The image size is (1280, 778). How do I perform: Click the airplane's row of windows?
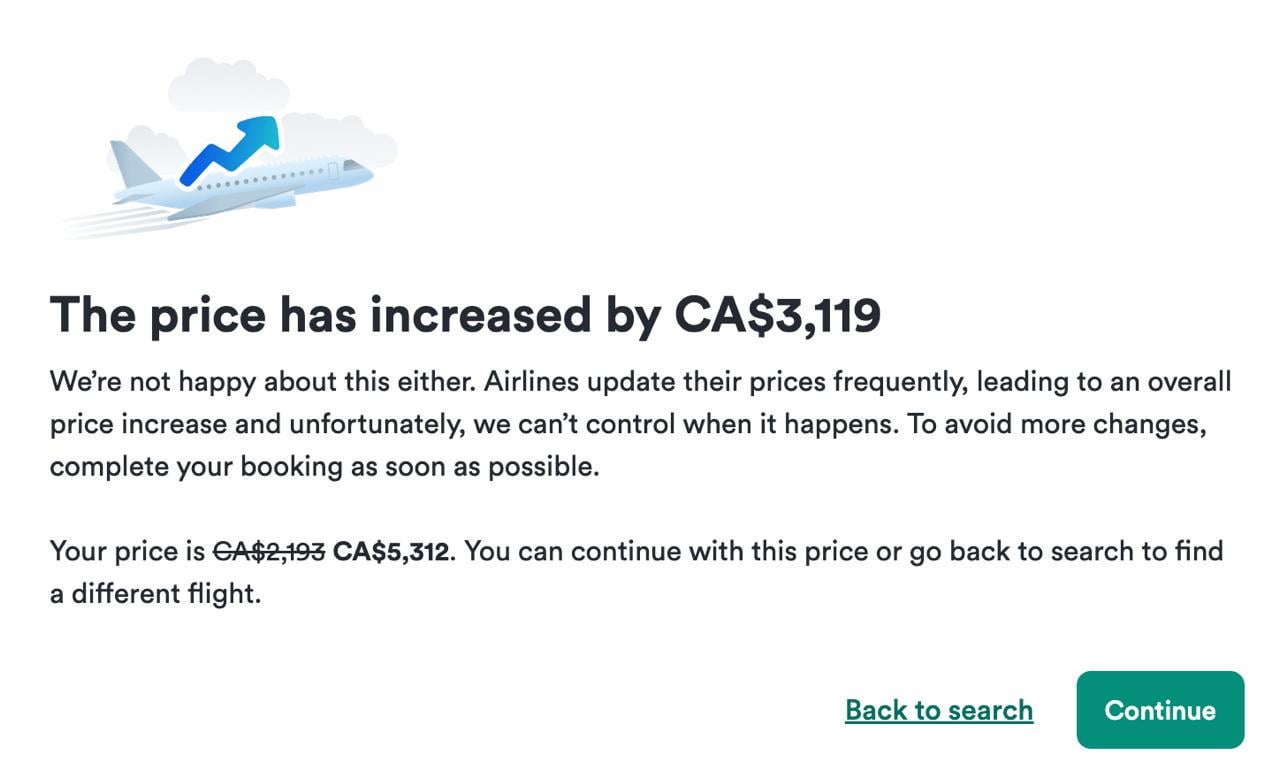click(x=260, y=180)
